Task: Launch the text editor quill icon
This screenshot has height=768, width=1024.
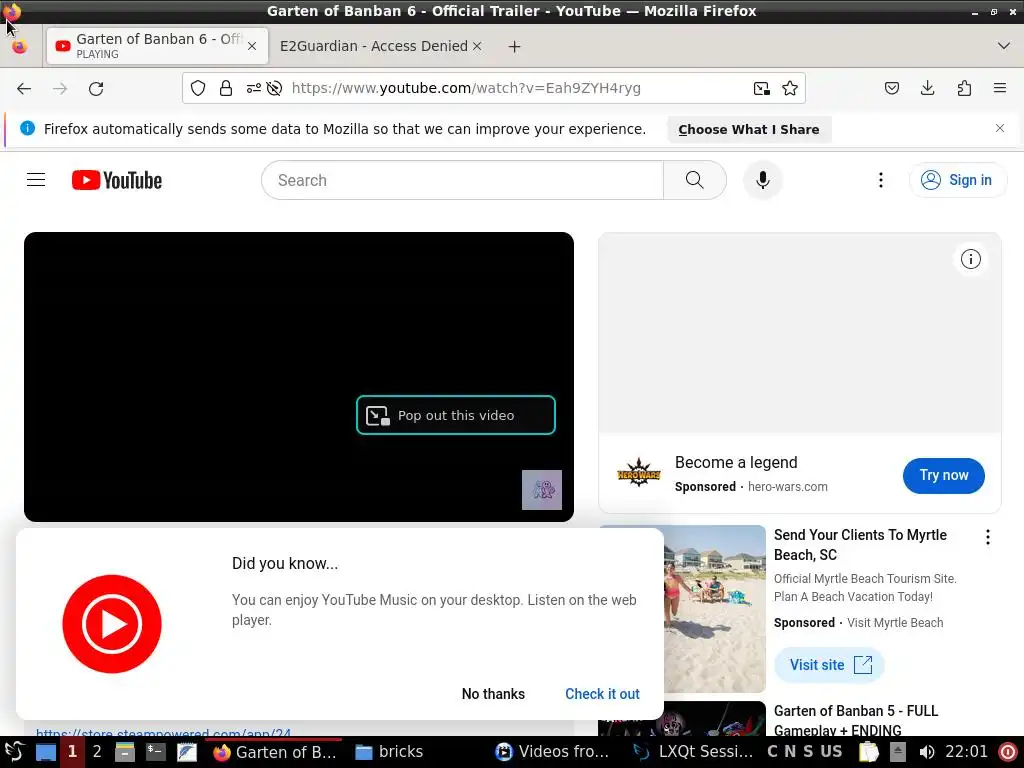Action: pyautogui.click(x=186, y=752)
